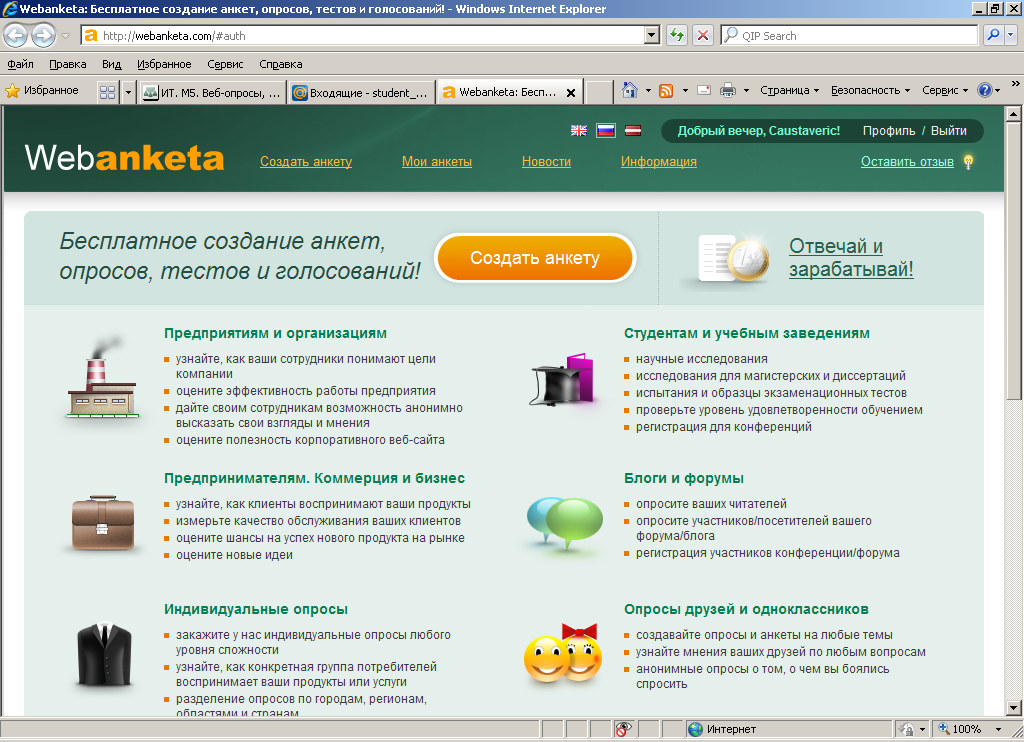Expand the Print dropdown arrow
Screen dimensions: 1024x742
[746, 91]
